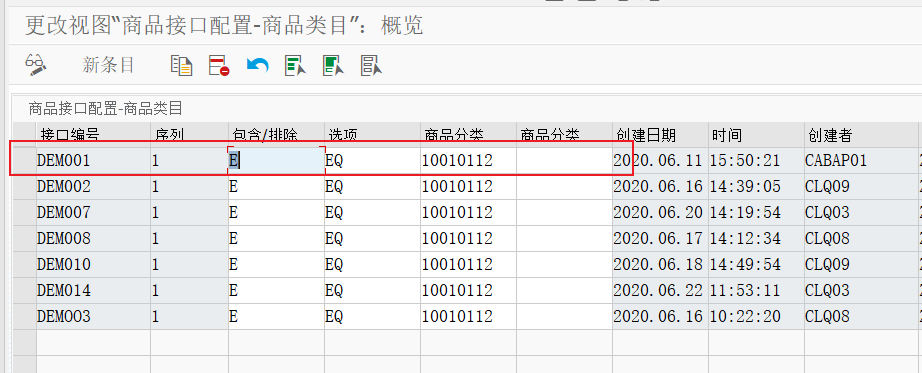Viewport: 922px width, 373px height.
Task: Click the time cell 15:50:21
Action: (756, 161)
